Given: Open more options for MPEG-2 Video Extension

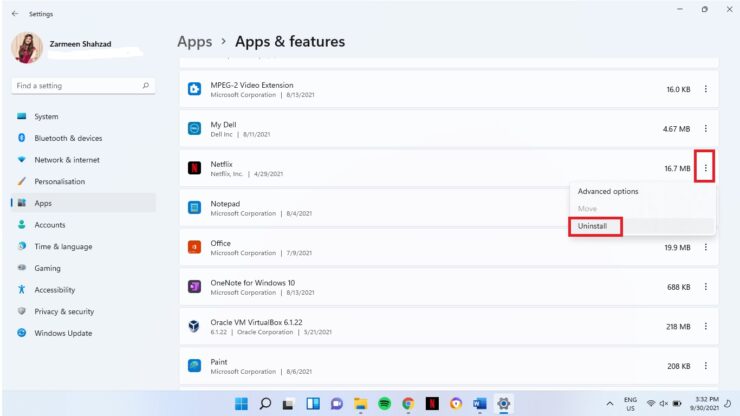Looking at the screenshot, I should pyautogui.click(x=706, y=89).
